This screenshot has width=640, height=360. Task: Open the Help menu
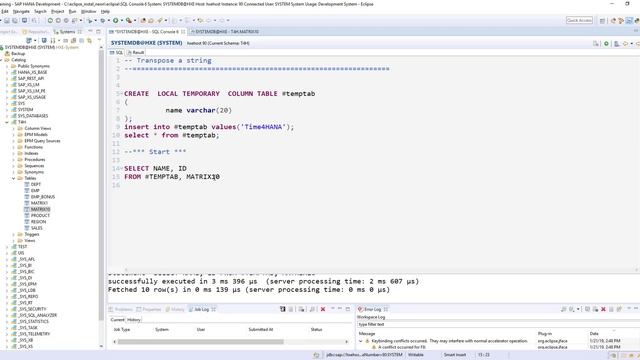pyautogui.click(x=105, y=11)
